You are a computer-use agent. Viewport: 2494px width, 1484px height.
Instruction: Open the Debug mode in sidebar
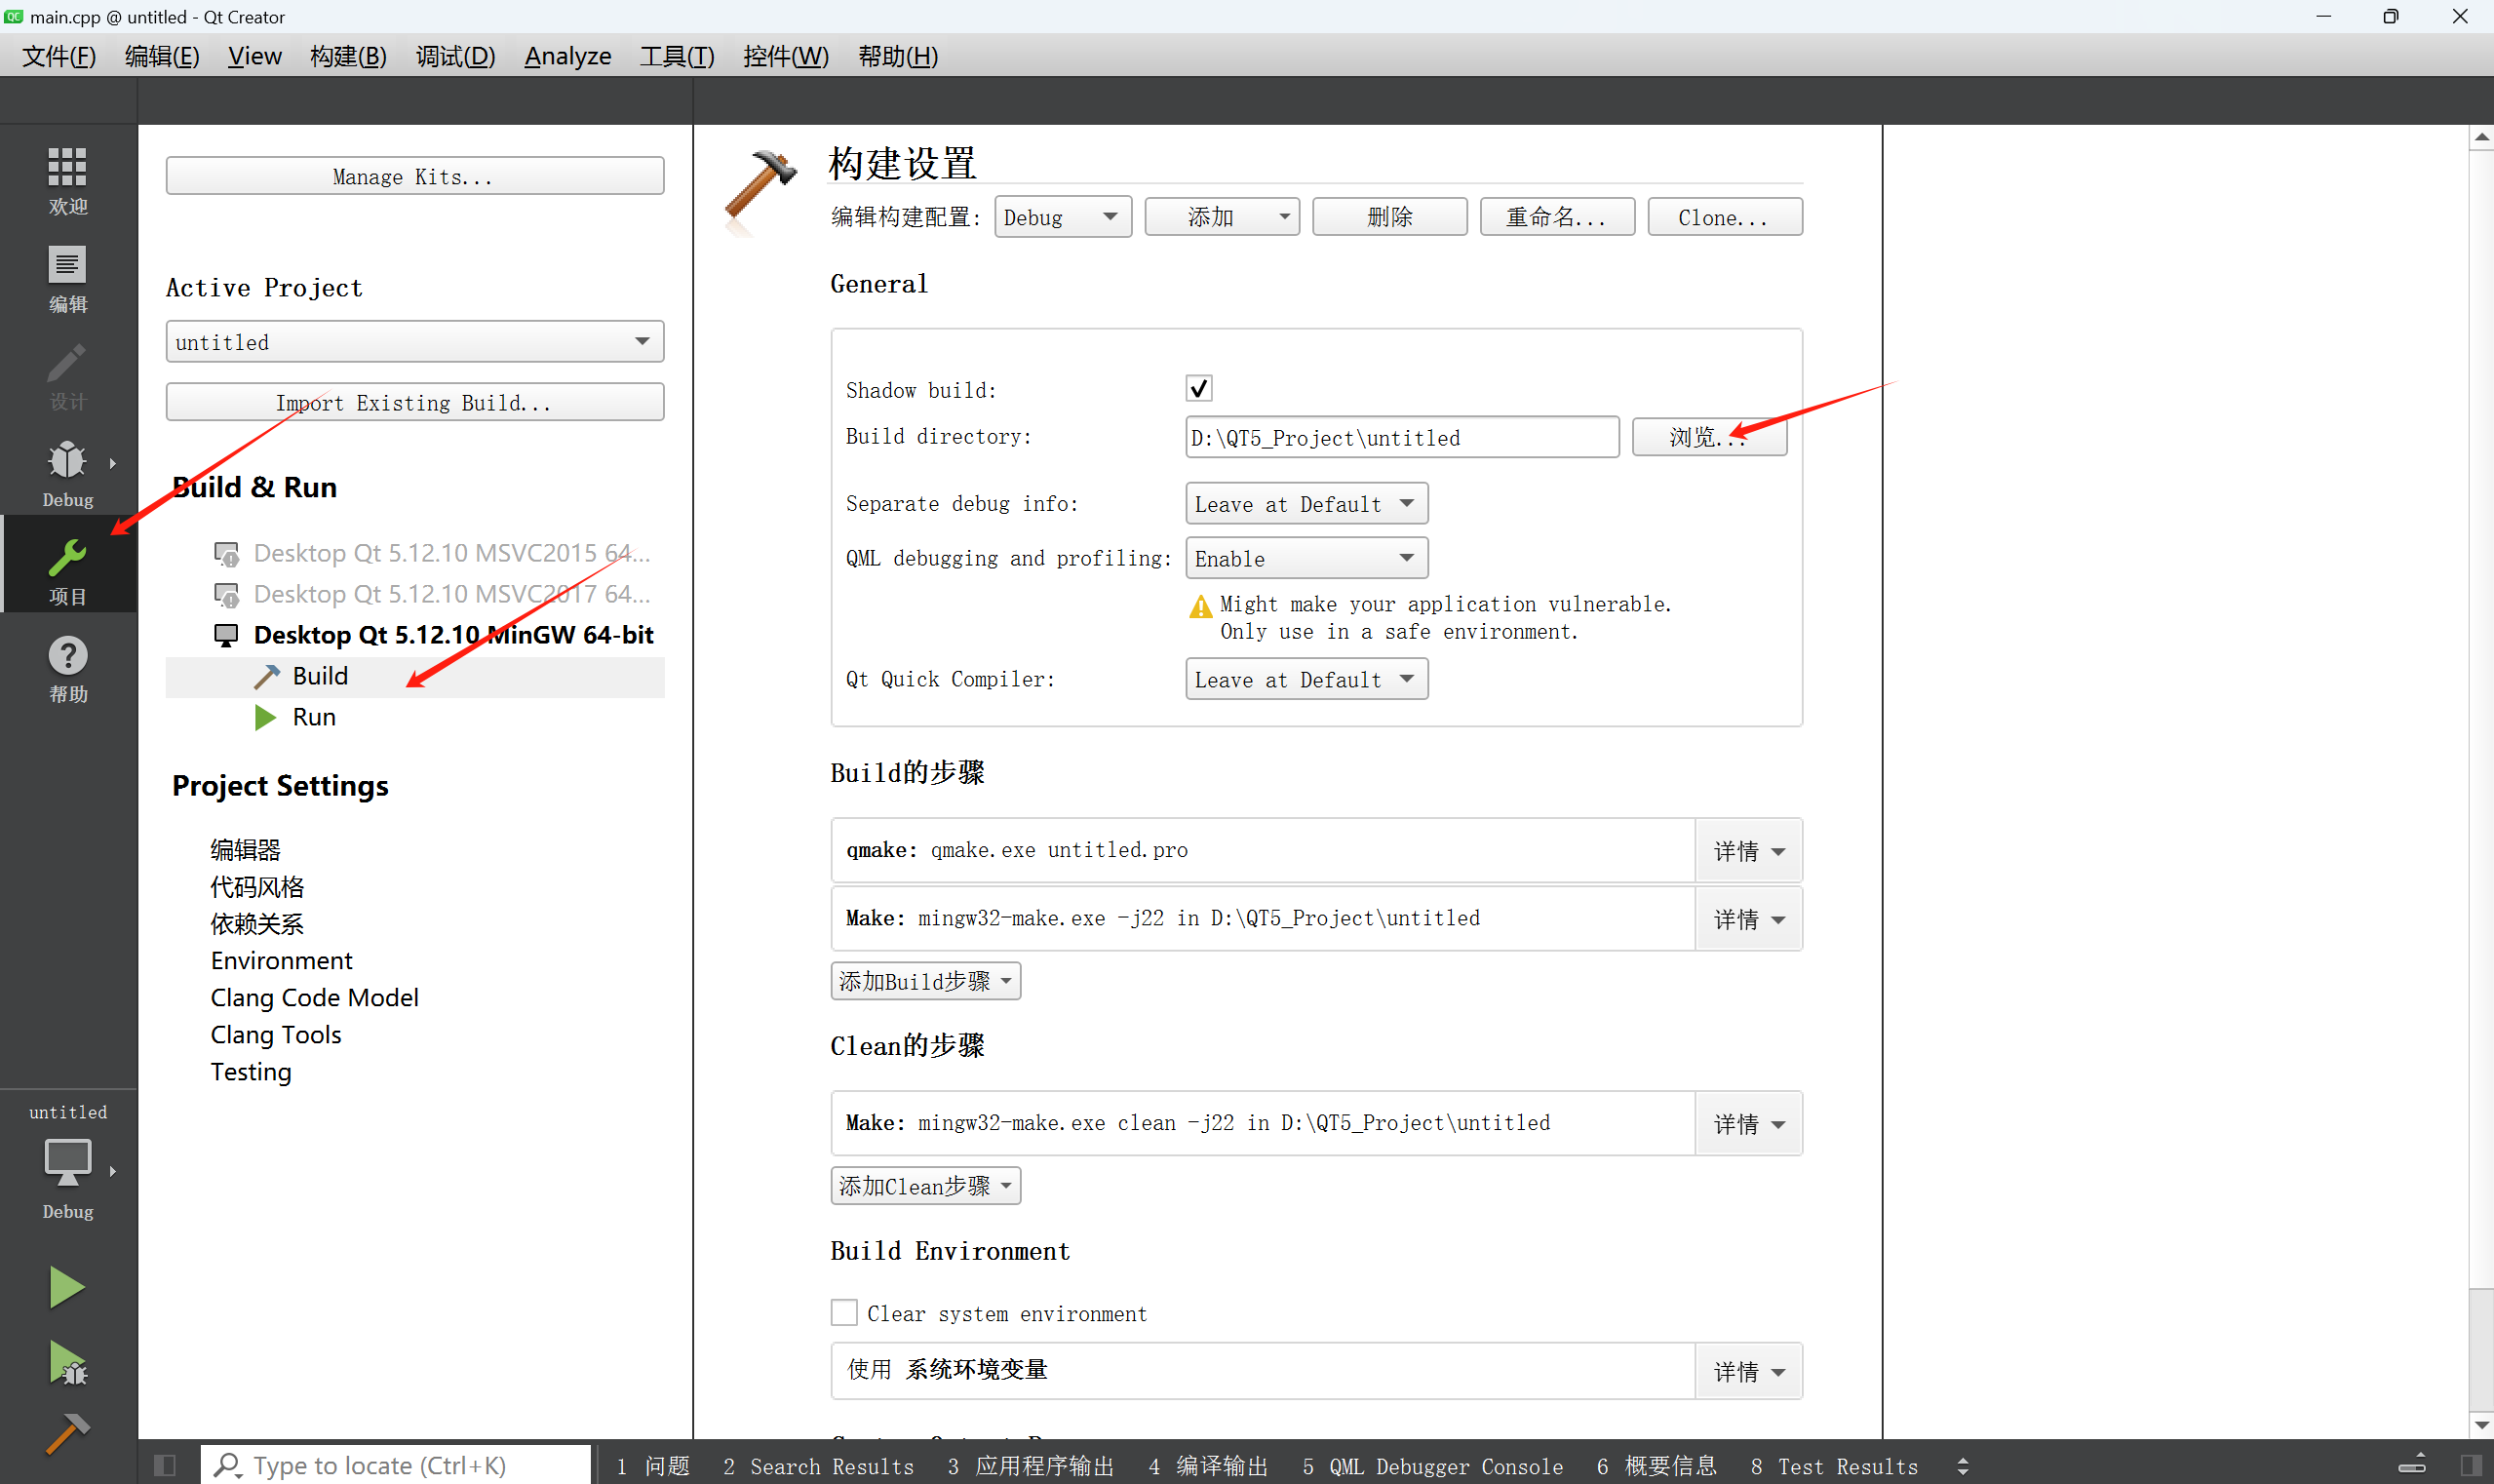[67, 470]
